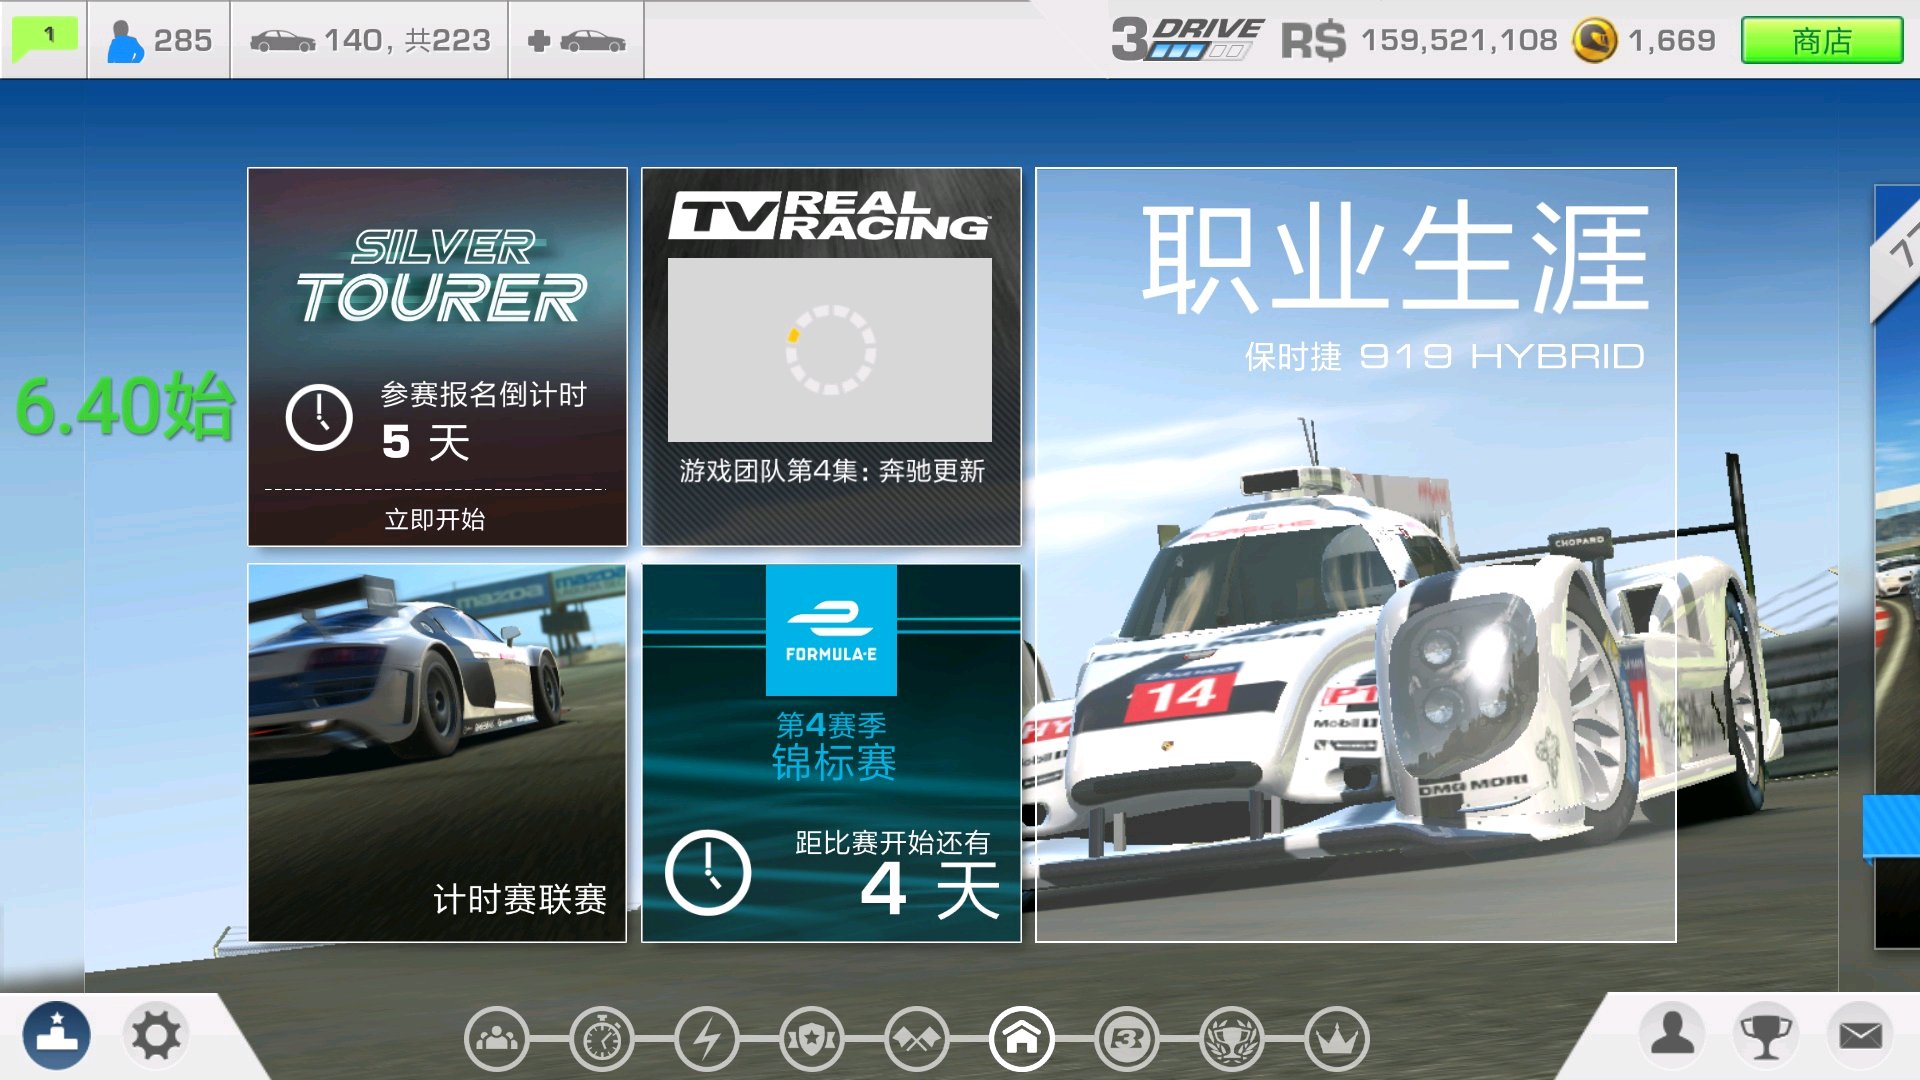Click the Formula E countdown clock icon
The image size is (1920, 1080).
tap(708, 873)
